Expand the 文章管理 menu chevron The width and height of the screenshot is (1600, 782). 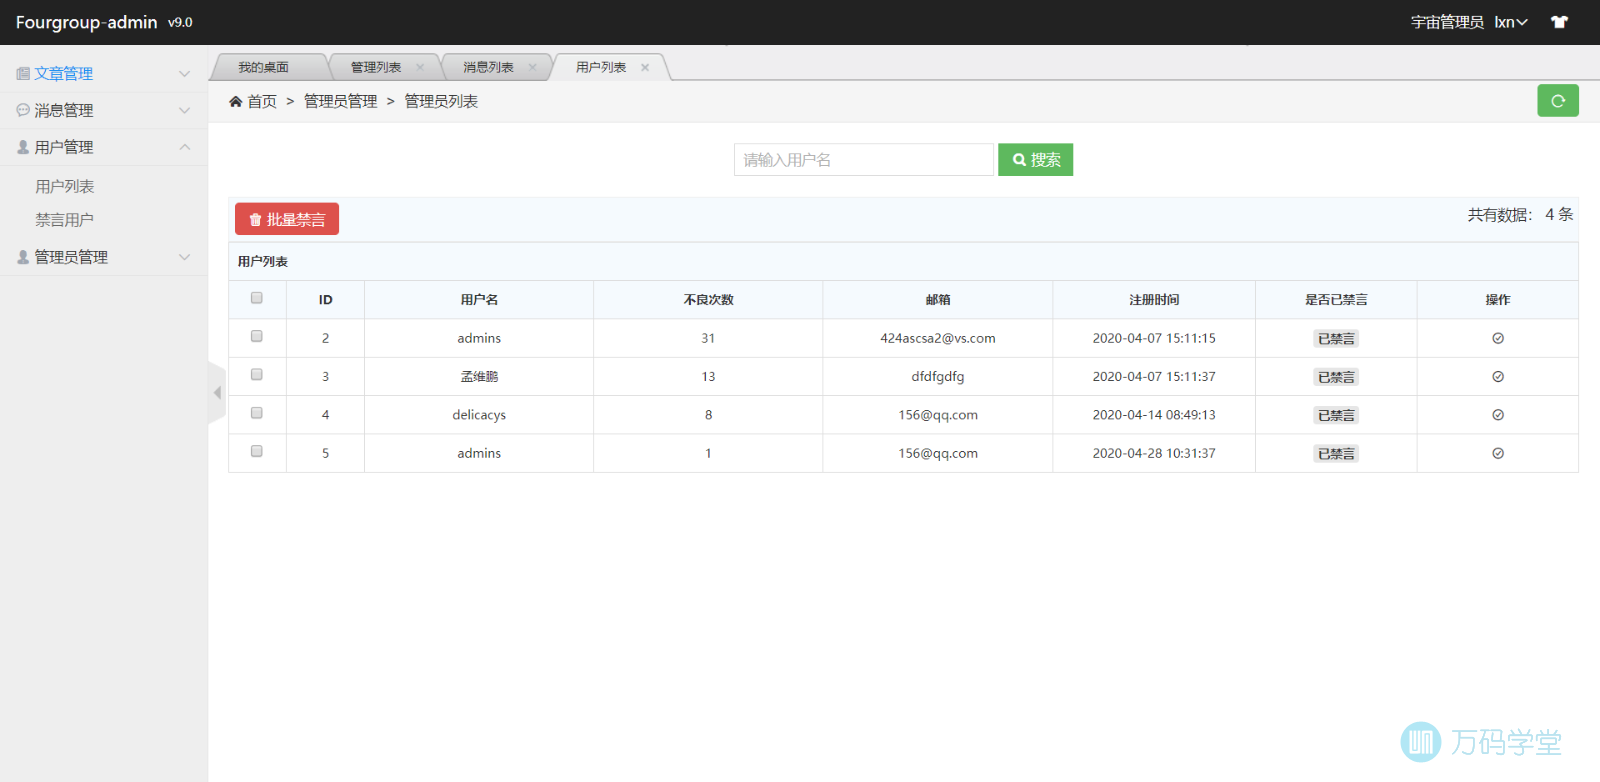tap(184, 74)
